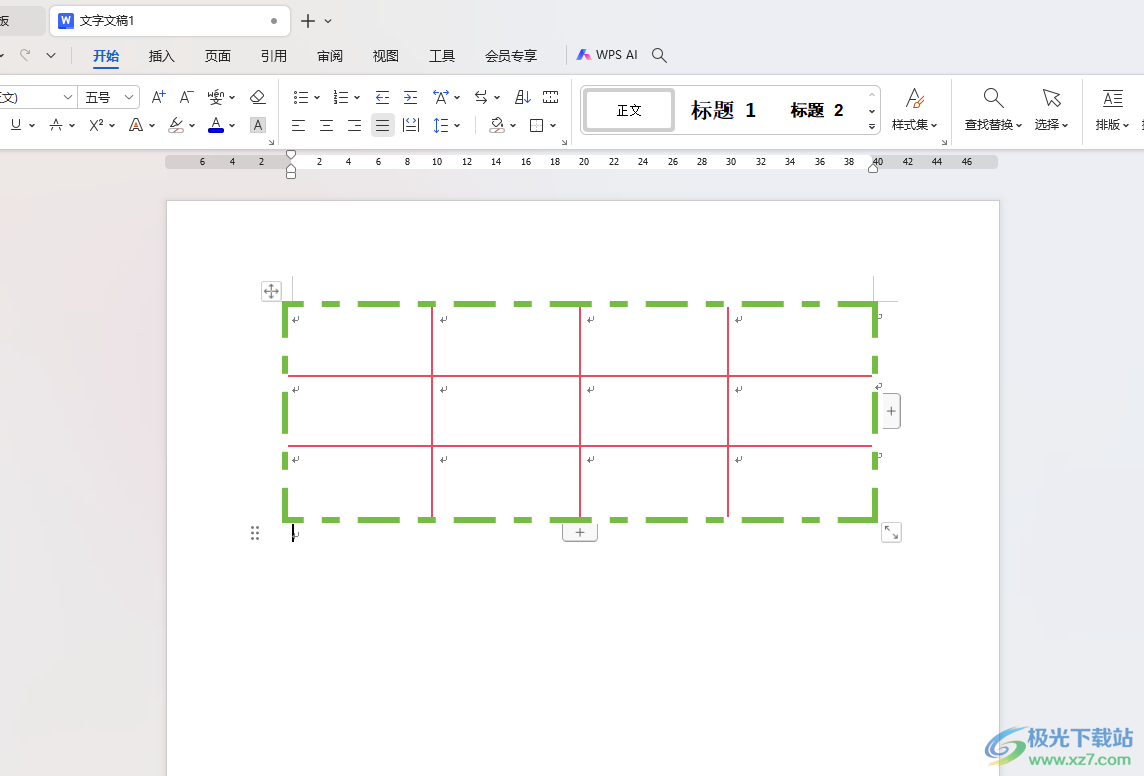The image size is (1144, 776).
Task: Open the paragraph settings dialog launcher
Action: click(x=564, y=142)
